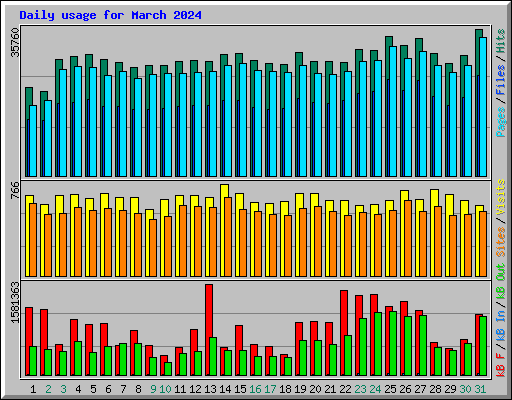Viewport: 512px width, 400px height.
Task: Click the tall red kB bar for day 13
Action: click(209, 330)
